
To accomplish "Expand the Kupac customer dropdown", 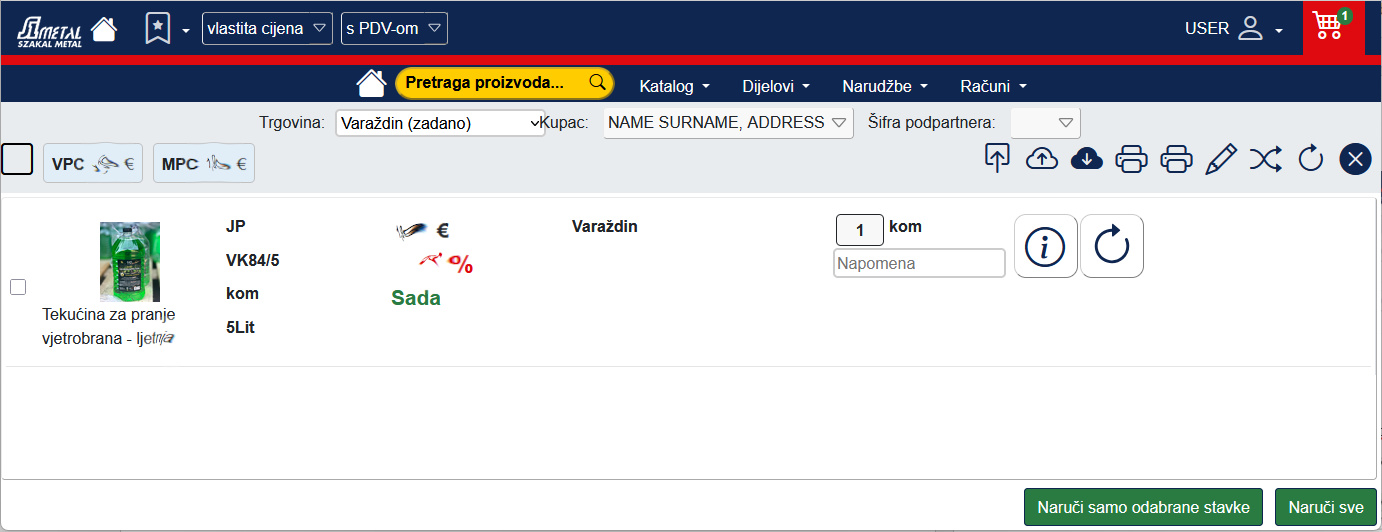I will pos(728,123).
